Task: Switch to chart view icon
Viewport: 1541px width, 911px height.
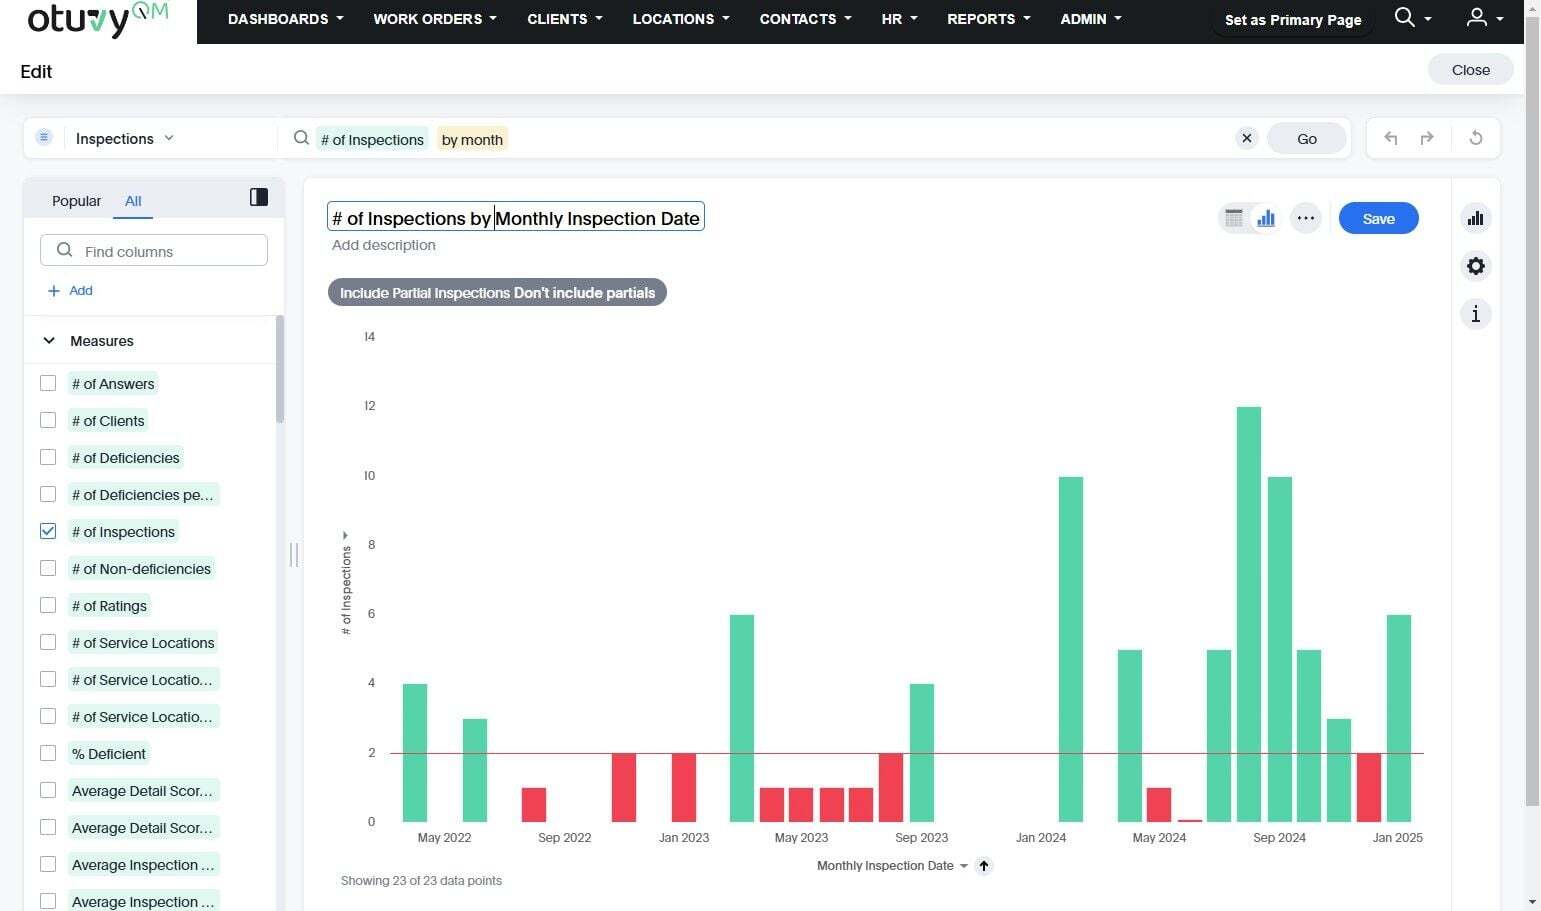Action: pos(1266,218)
